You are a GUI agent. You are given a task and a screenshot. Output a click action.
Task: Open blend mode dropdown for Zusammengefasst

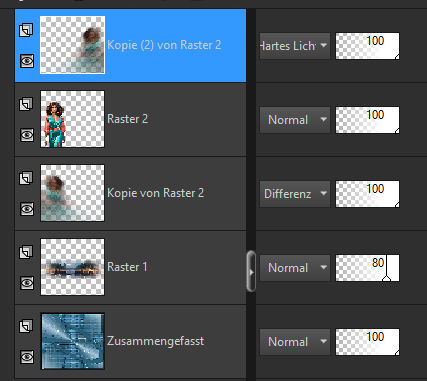click(295, 342)
